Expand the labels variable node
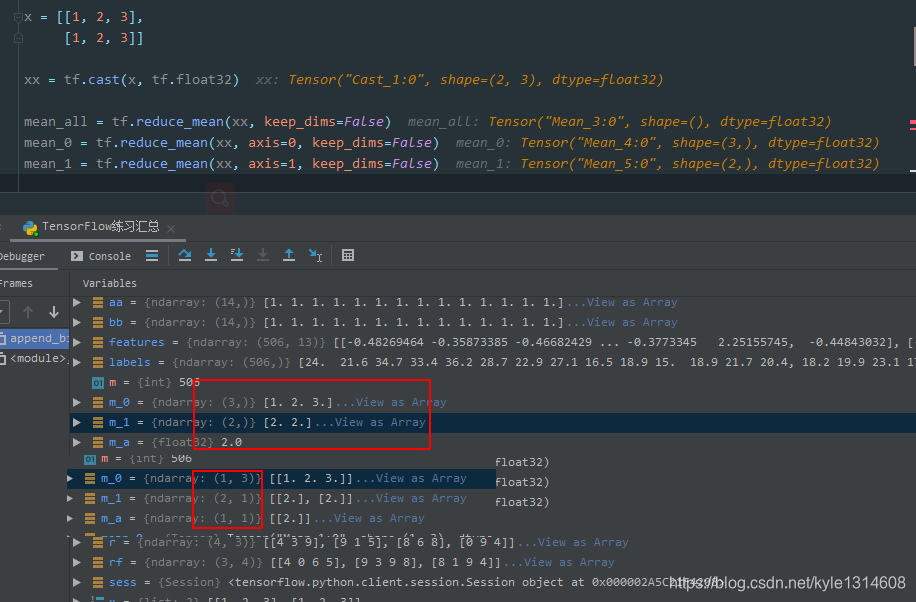Image resolution: width=916 pixels, height=602 pixels. (77, 362)
